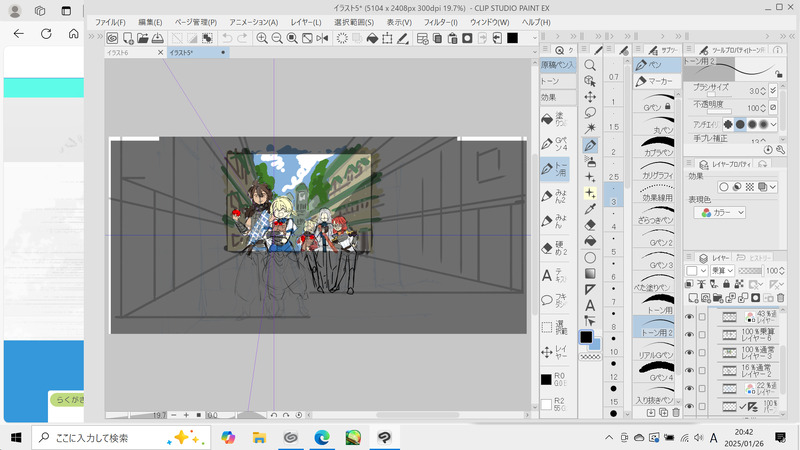
Task: Select the Lasso selection tool
Action: pyautogui.click(x=590, y=113)
